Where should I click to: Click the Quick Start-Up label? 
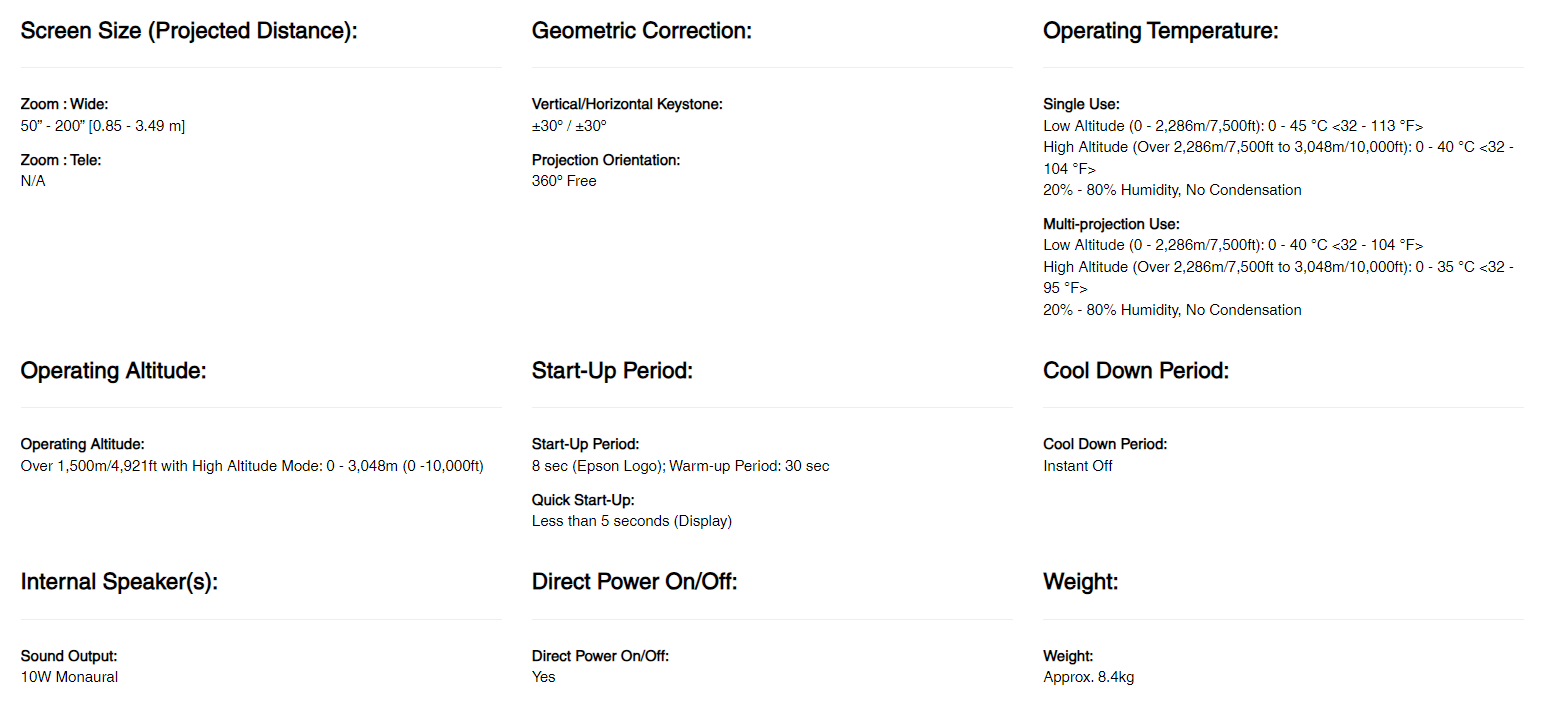click(583, 500)
